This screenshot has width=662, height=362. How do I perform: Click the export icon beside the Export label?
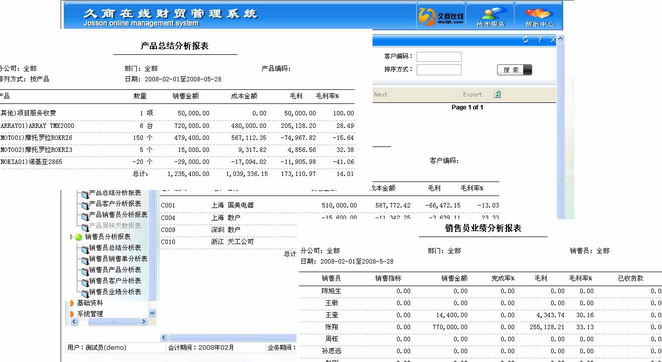(x=497, y=94)
